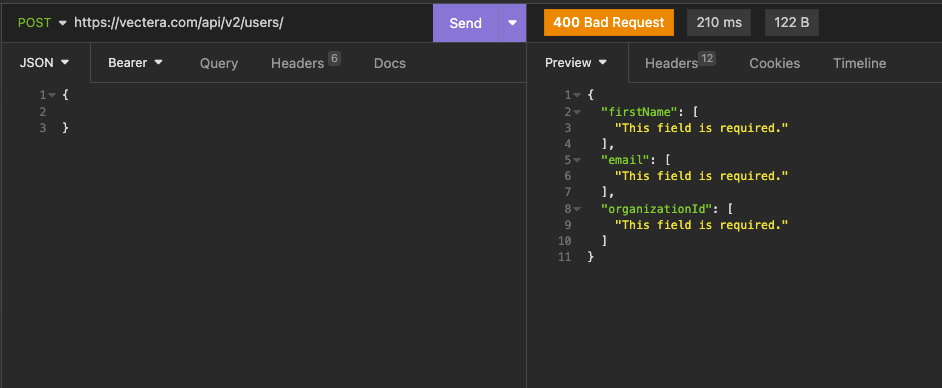The height and width of the screenshot is (388, 942).
Task: Click the 122 B response size tag
Action: point(792,23)
